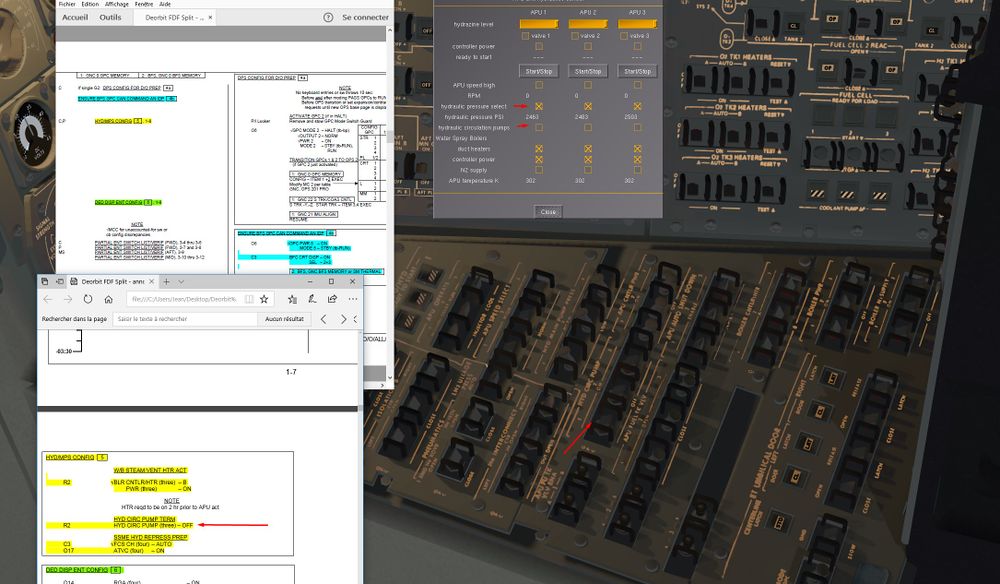The image size is (1000, 584).
Task: Click Start/Stop button for APU 2
Action: click(588, 71)
